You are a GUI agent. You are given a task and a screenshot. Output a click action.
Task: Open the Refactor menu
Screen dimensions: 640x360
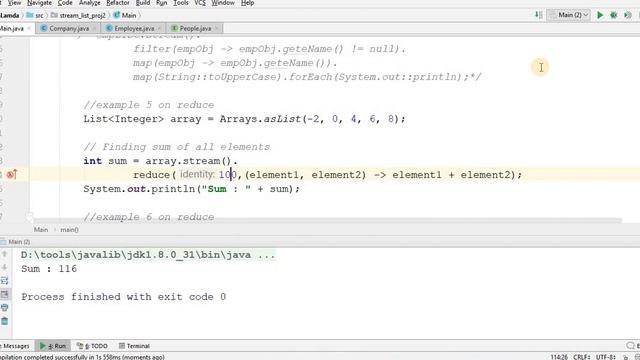click(118, 3)
